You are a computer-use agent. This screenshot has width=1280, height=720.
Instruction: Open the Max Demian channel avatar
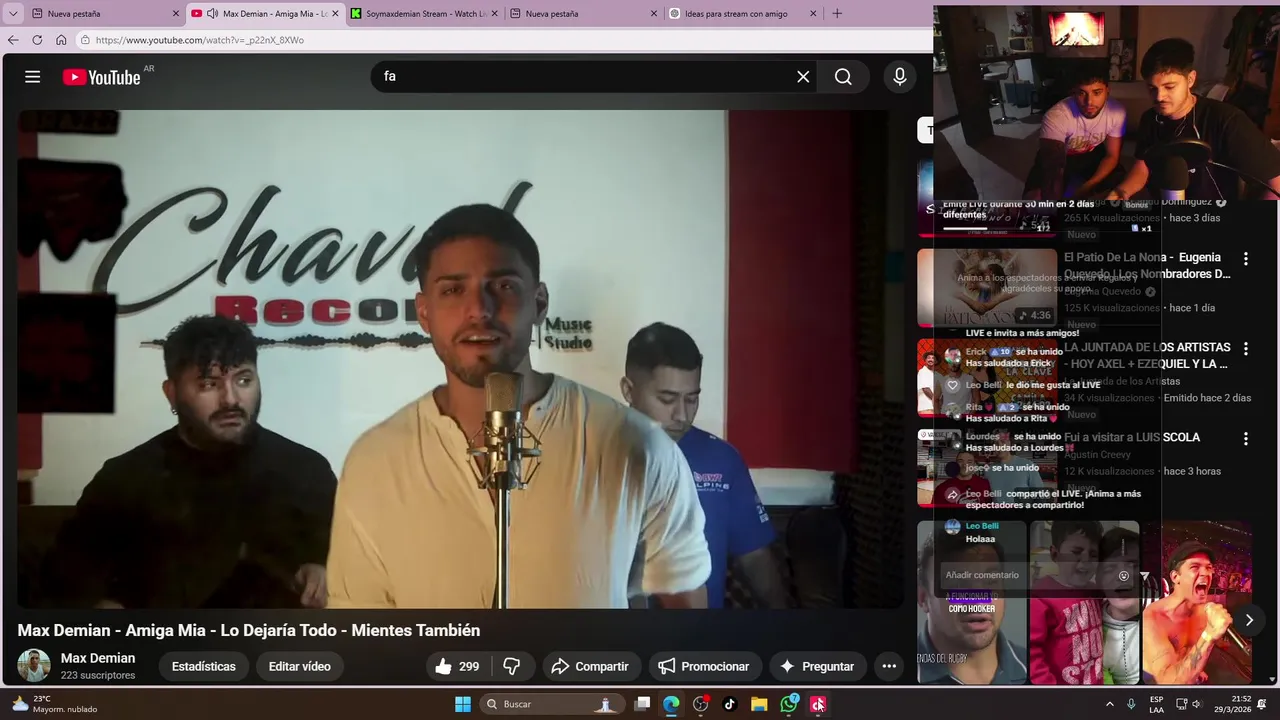[33, 666]
